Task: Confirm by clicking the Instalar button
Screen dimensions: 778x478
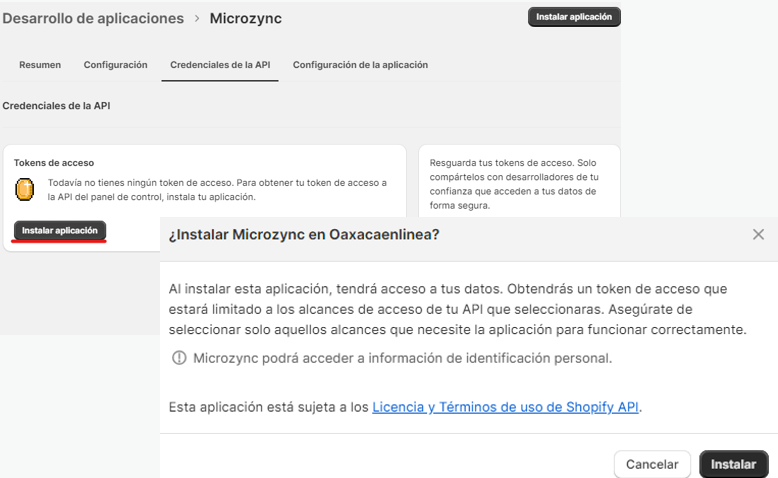Action: (x=733, y=464)
